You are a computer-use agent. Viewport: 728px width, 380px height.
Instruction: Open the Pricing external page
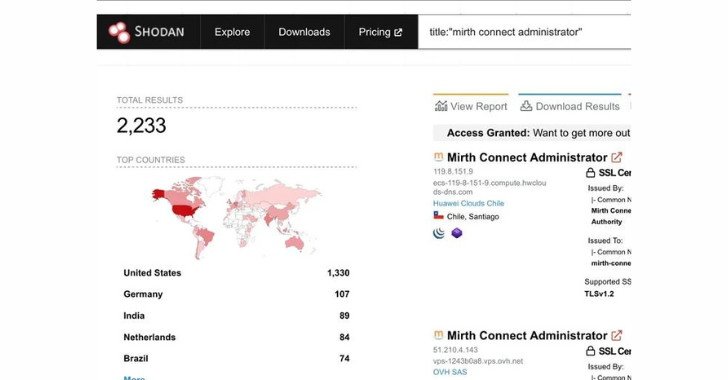click(380, 32)
